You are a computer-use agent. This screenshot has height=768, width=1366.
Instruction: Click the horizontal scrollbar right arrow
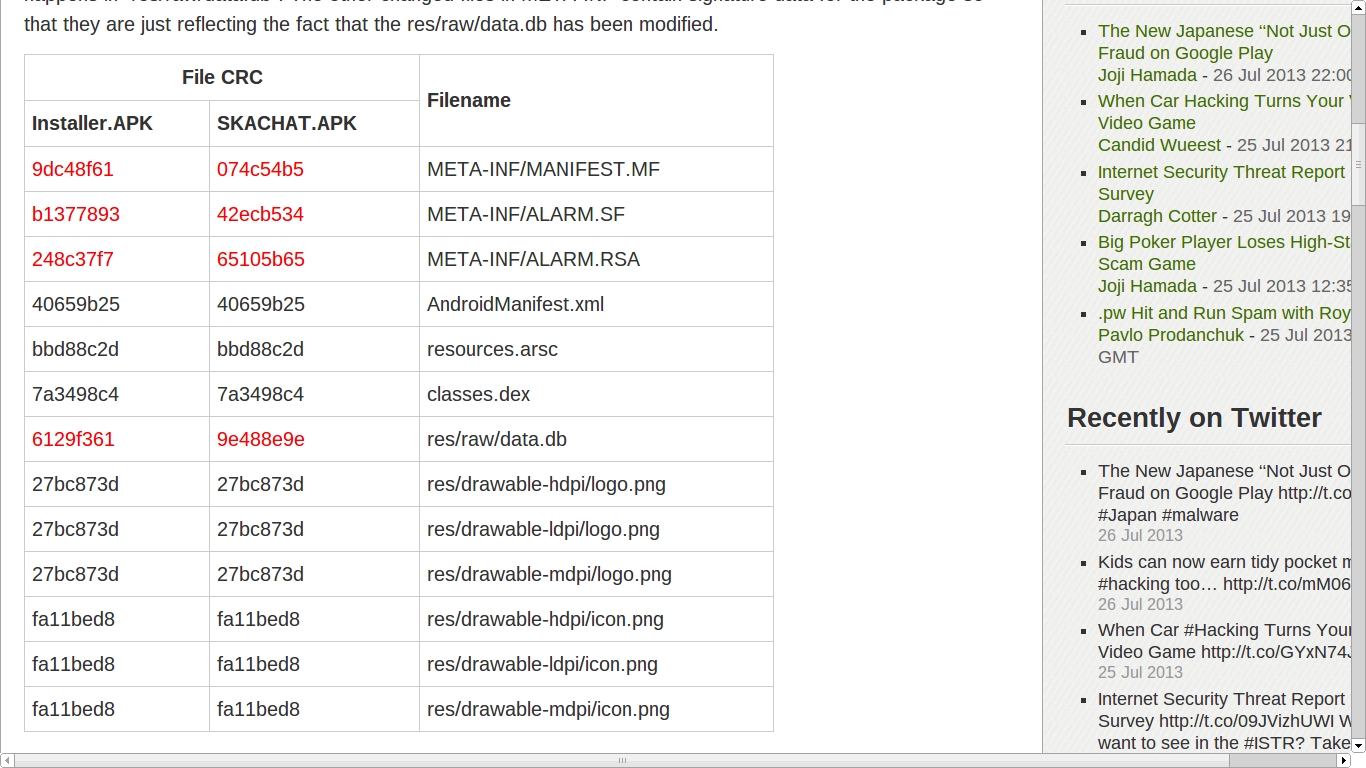tap(1343, 761)
